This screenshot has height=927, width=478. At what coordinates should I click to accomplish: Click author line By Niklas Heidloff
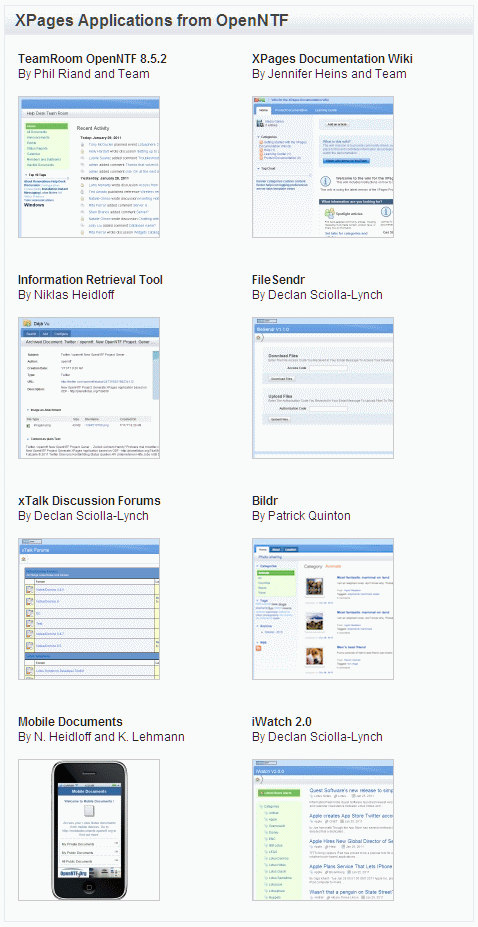[x=66, y=294]
